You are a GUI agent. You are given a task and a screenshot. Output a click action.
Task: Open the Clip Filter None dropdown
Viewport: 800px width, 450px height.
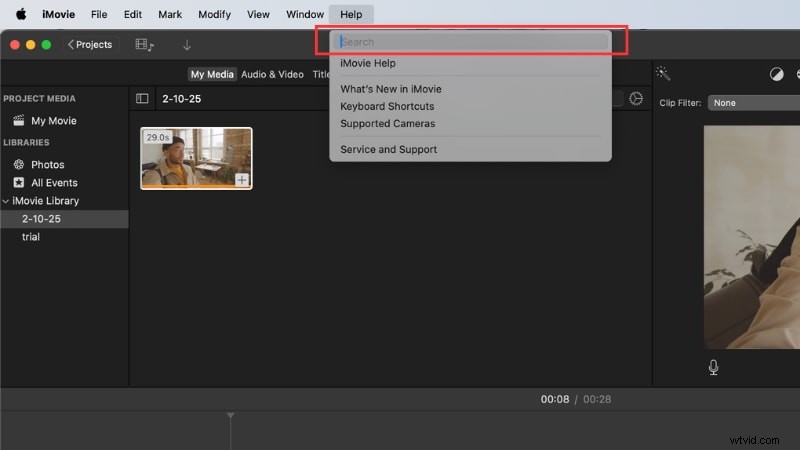754,103
